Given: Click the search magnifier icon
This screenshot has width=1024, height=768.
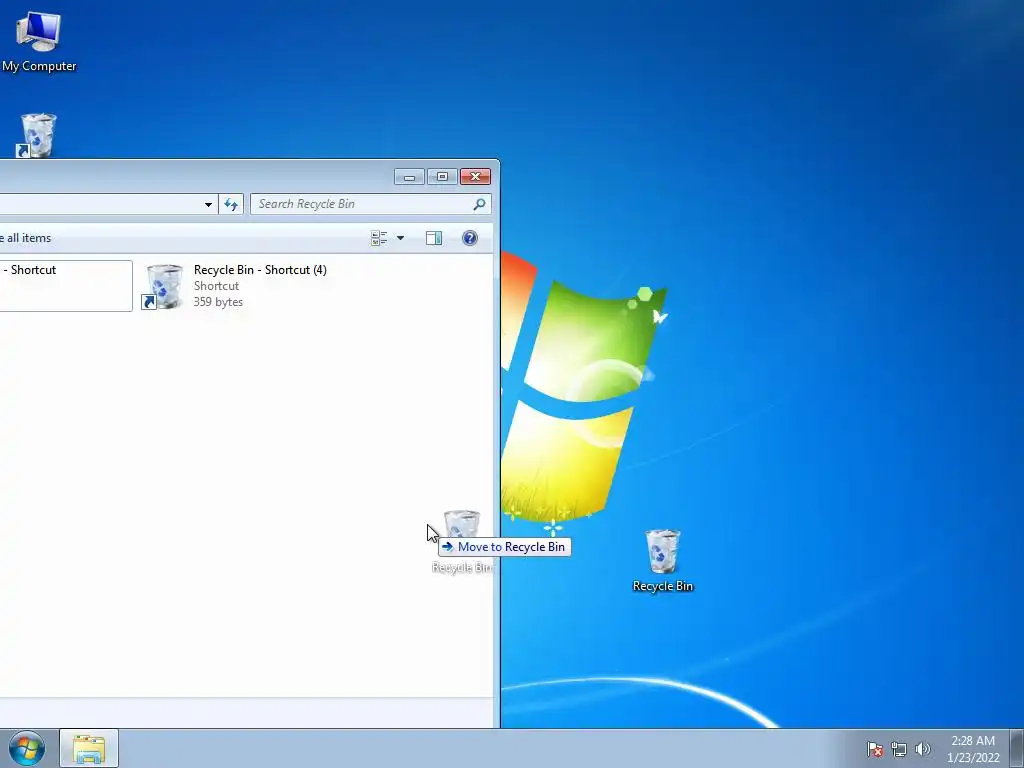Looking at the screenshot, I should [x=479, y=204].
